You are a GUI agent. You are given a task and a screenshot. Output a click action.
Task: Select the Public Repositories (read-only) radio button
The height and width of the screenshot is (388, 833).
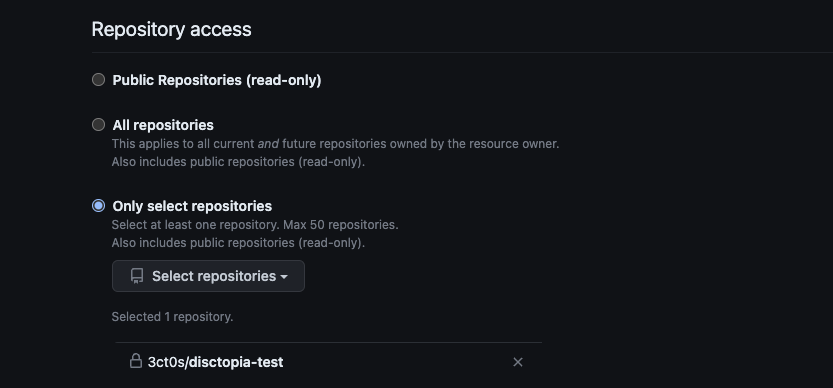[98, 80]
